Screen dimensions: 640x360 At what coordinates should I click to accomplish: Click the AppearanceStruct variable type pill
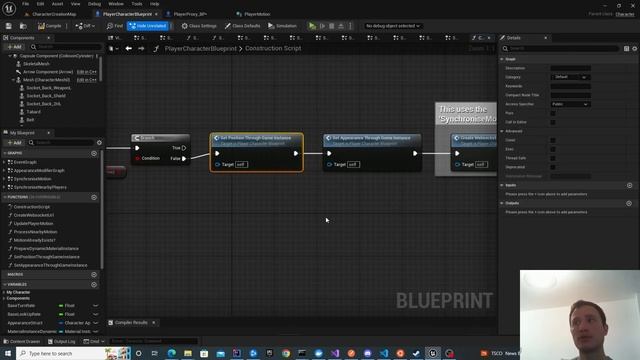click(x=74, y=323)
